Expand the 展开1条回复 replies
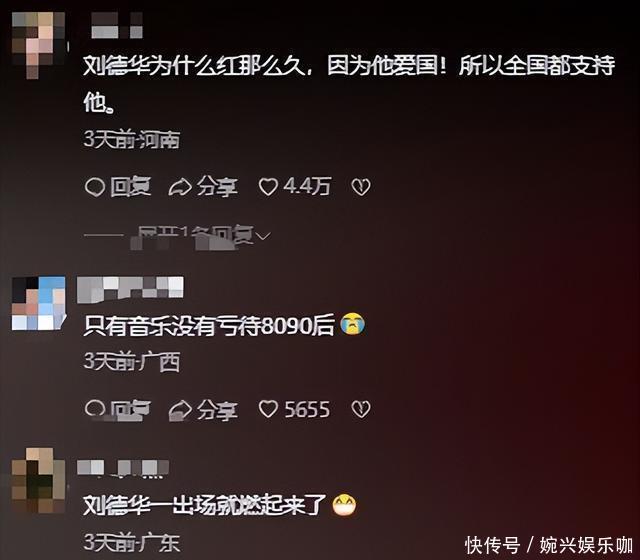 point(195,236)
